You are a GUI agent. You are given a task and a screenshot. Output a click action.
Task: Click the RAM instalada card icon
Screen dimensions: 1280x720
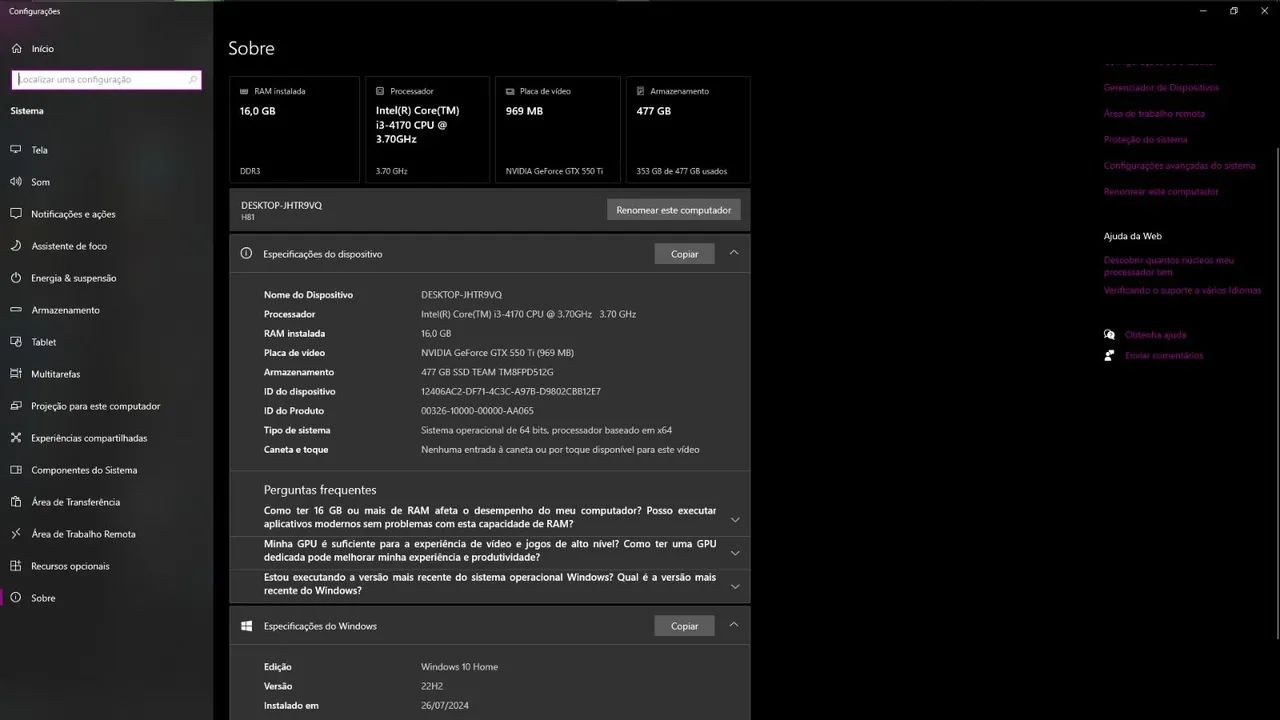pyautogui.click(x=244, y=91)
